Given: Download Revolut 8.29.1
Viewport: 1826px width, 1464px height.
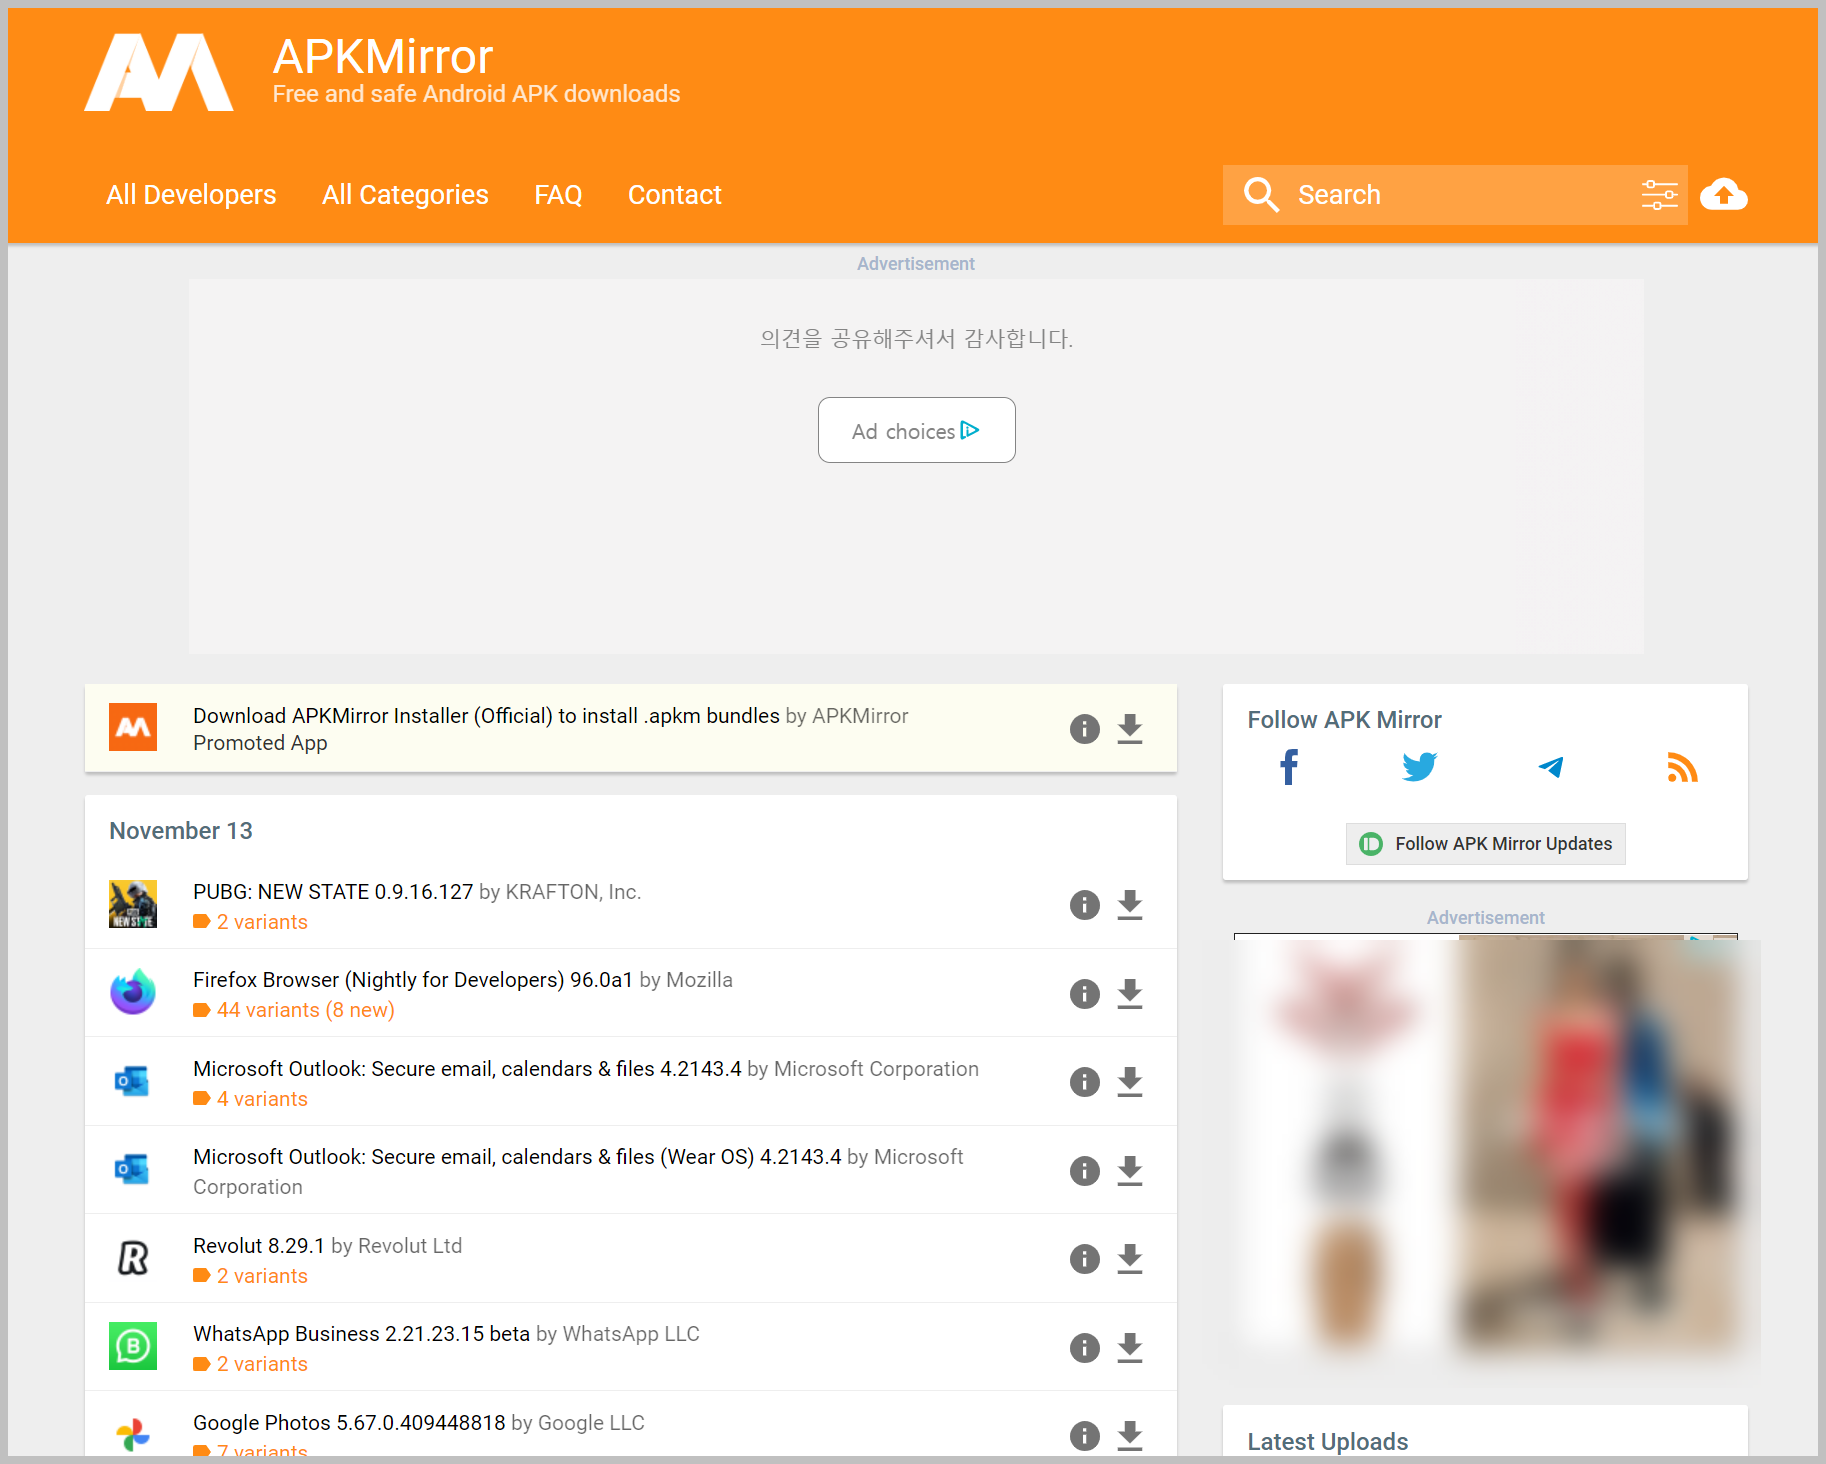Looking at the screenshot, I should (1130, 1259).
